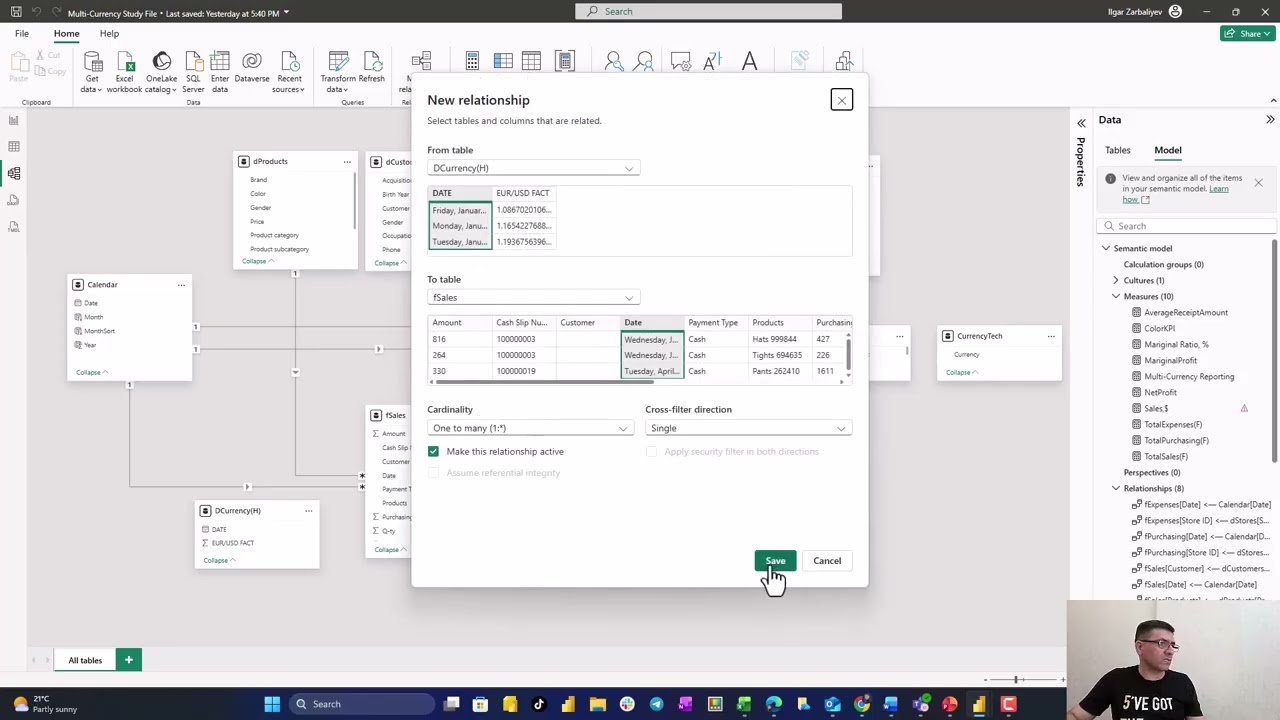
Task: Open the Cardinality dropdown
Action: click(530, 428)
